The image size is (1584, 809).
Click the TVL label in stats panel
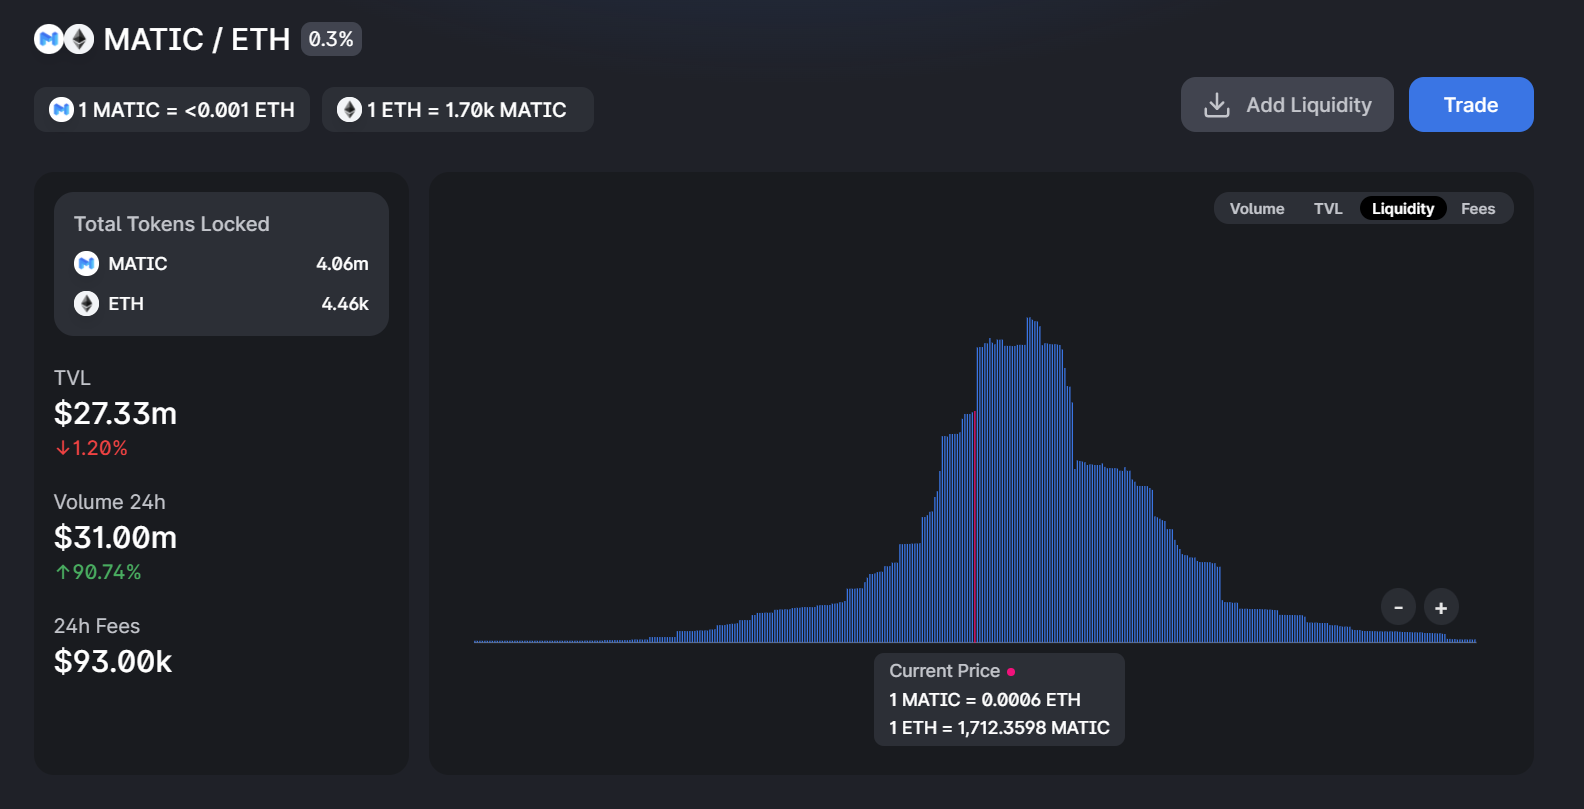[72, 378]
